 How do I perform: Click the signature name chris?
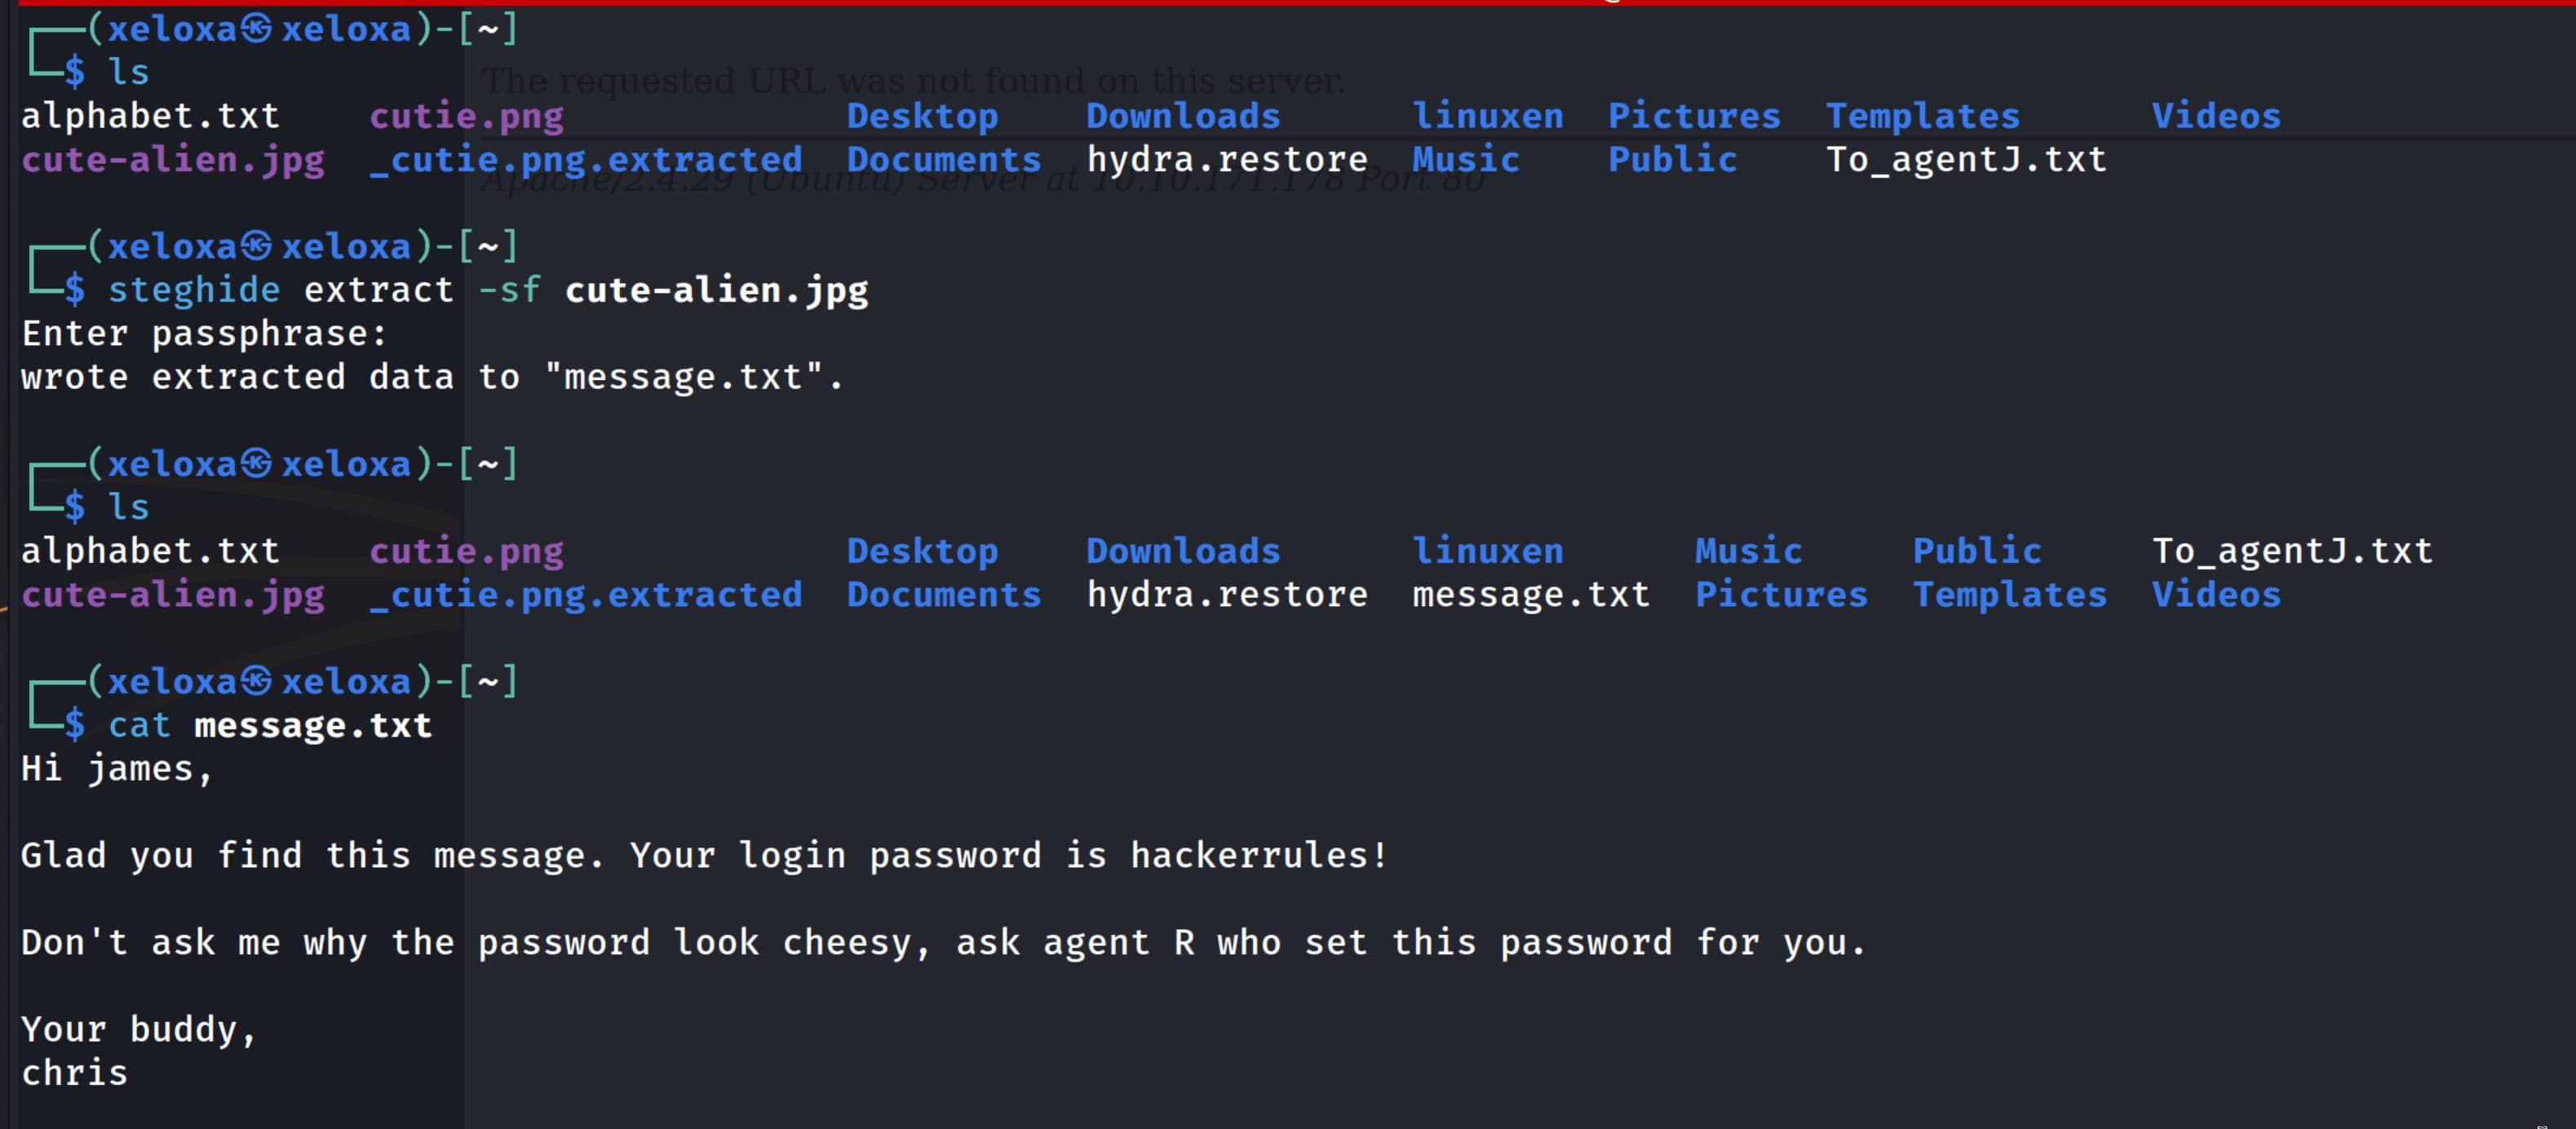[x=74, y=1073]
